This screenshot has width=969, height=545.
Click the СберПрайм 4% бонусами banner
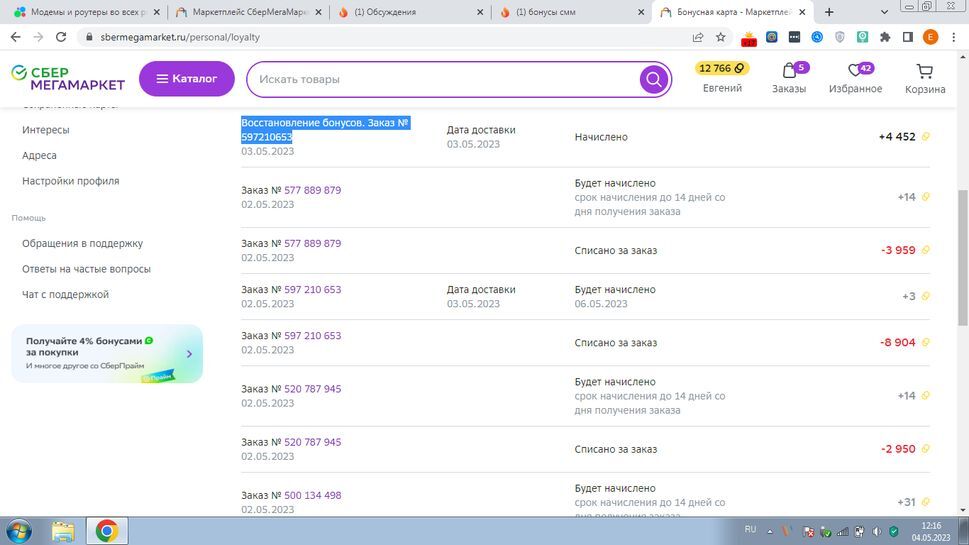coord(107,353)
